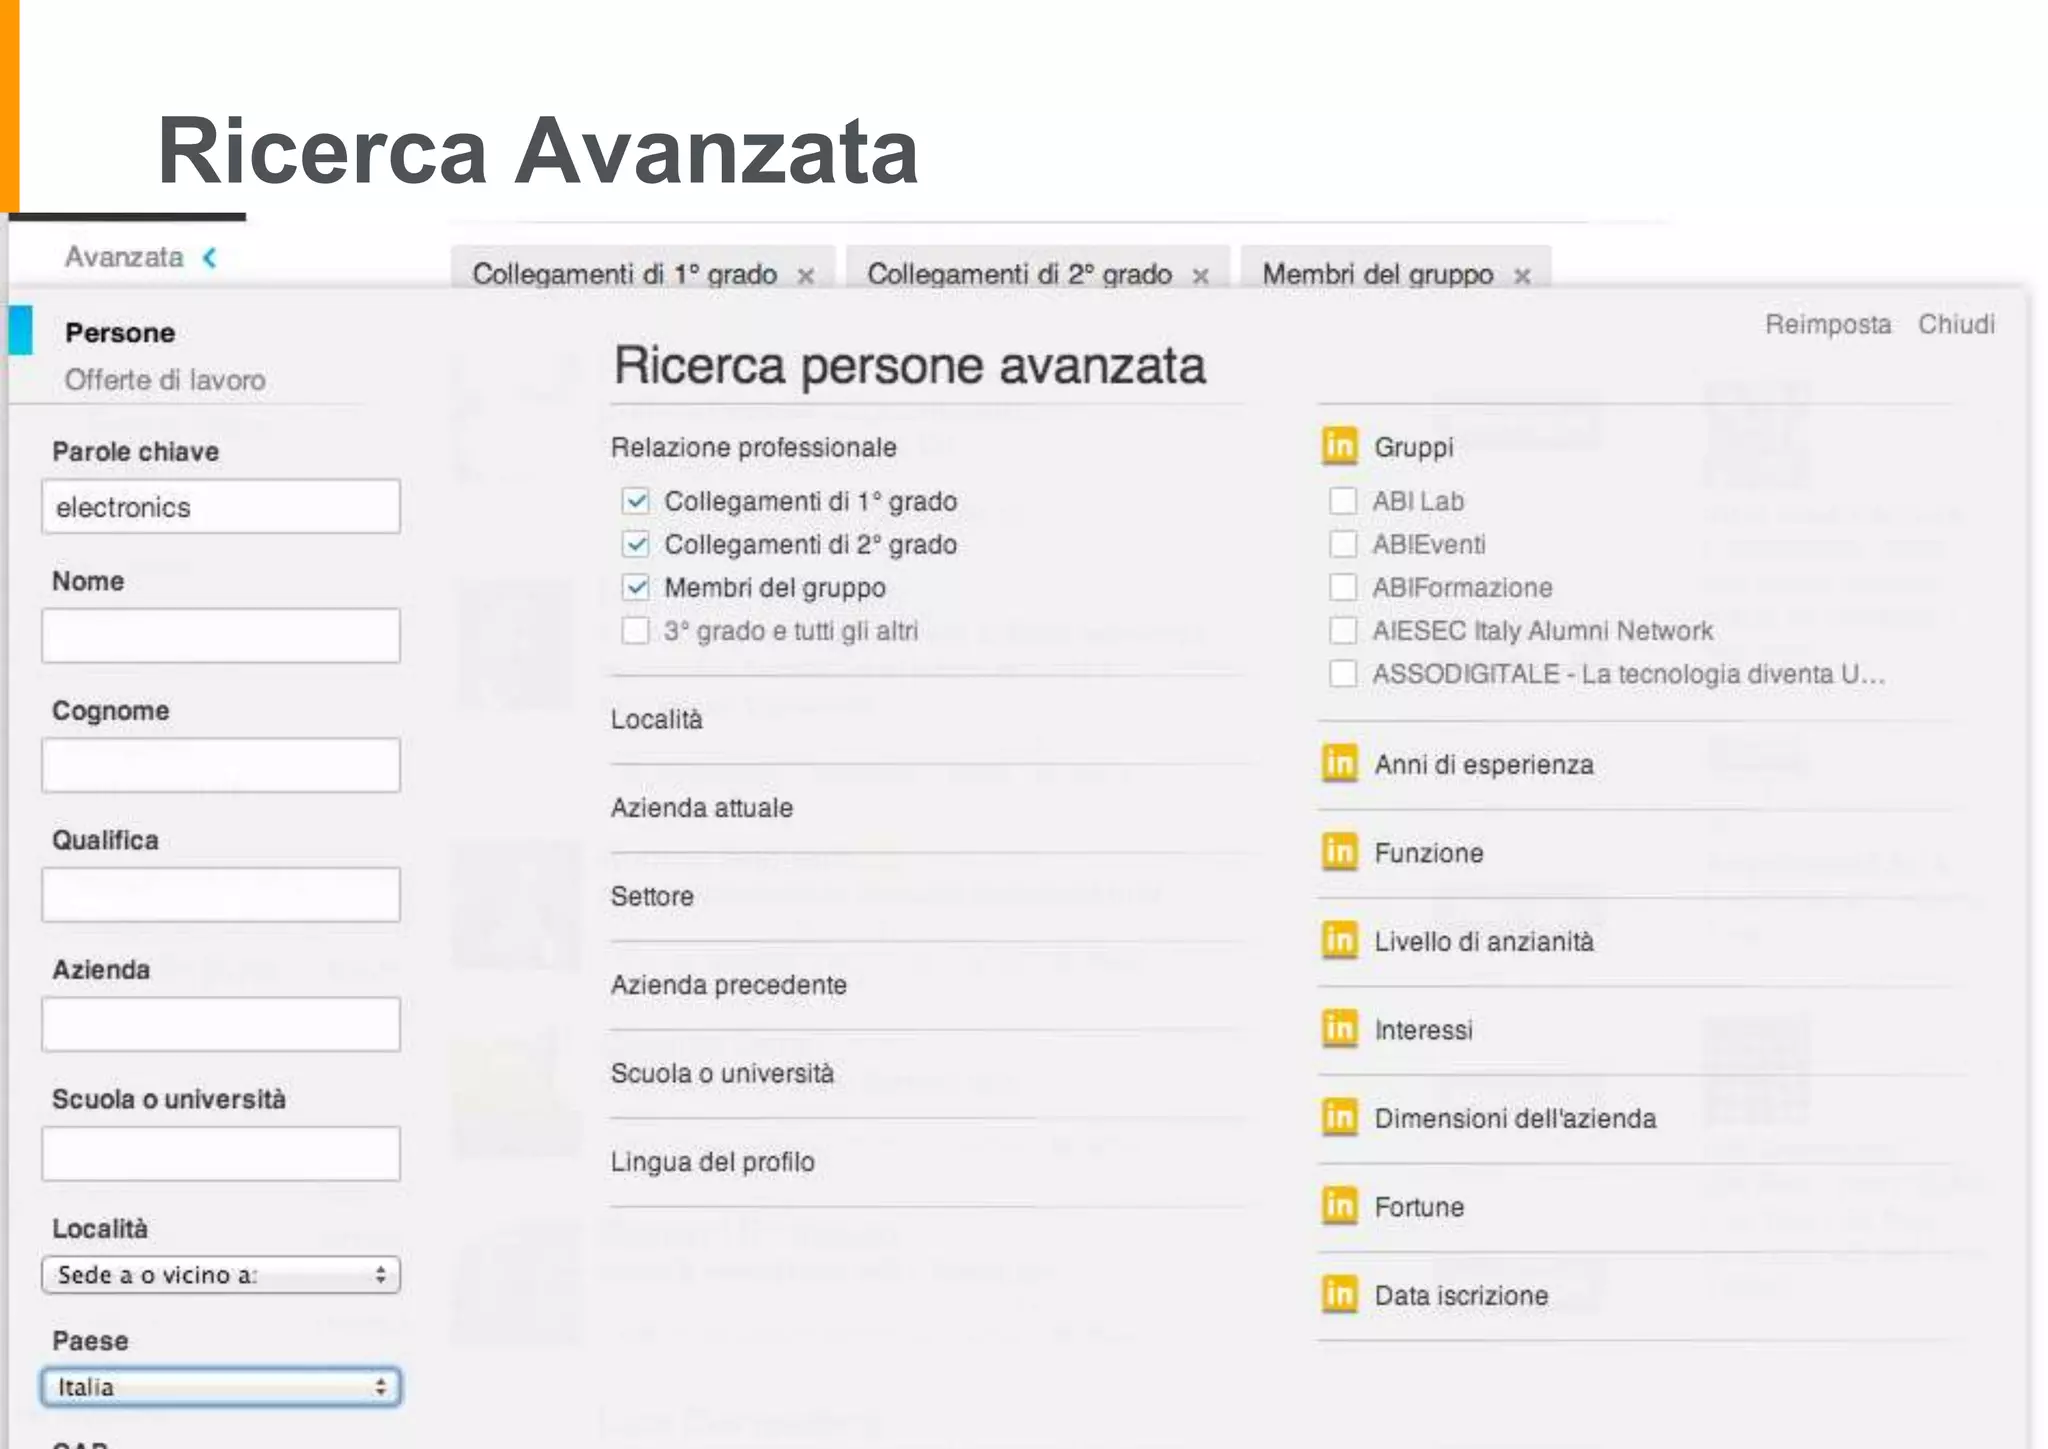Click the premium icon beside Data iscrizione
The width and height of the screenshot is (2048, 1449).
(1339, 1294)
